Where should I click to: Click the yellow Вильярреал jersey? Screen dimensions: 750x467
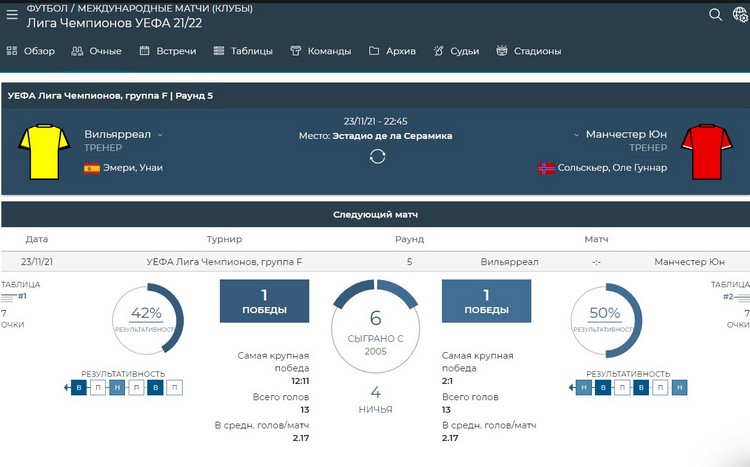(x=44, y=152)
